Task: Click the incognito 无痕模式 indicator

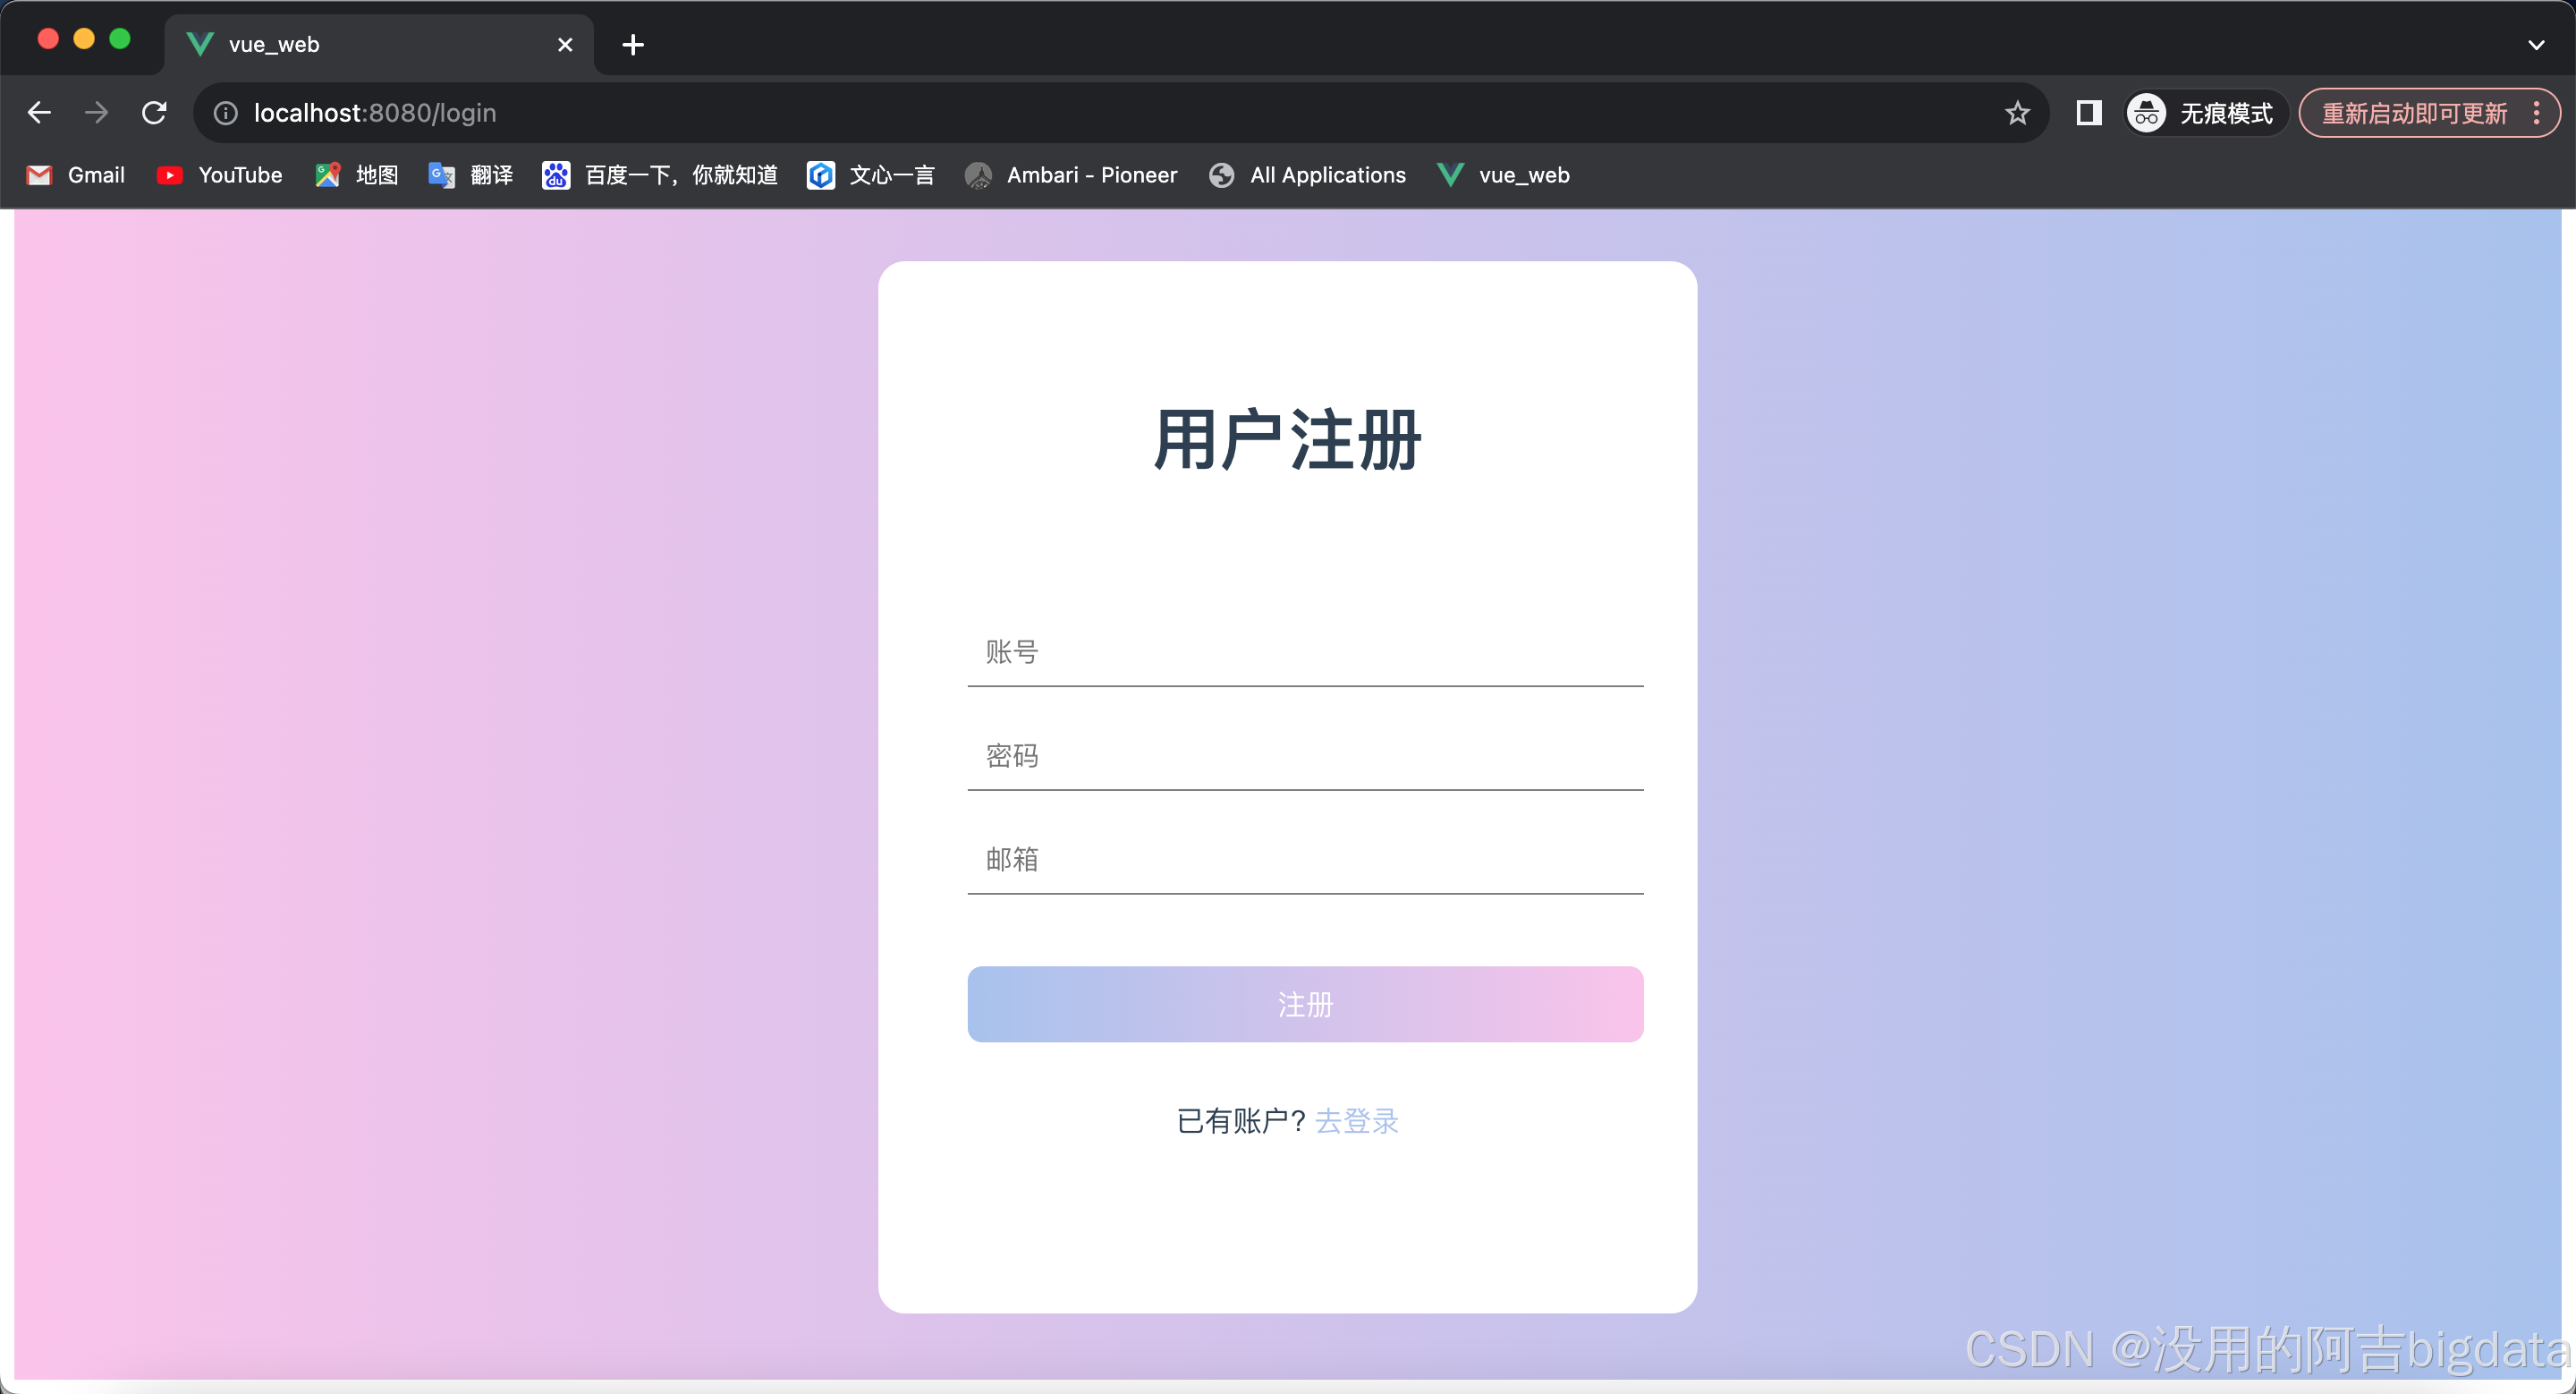Action: [2203, 113]
